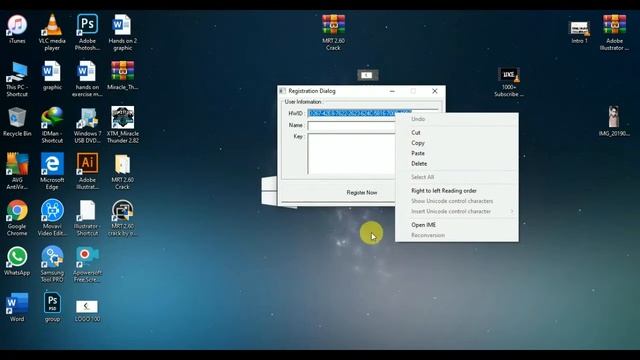Select Windows 7 USB DVD tool icon

click(87, 118)
